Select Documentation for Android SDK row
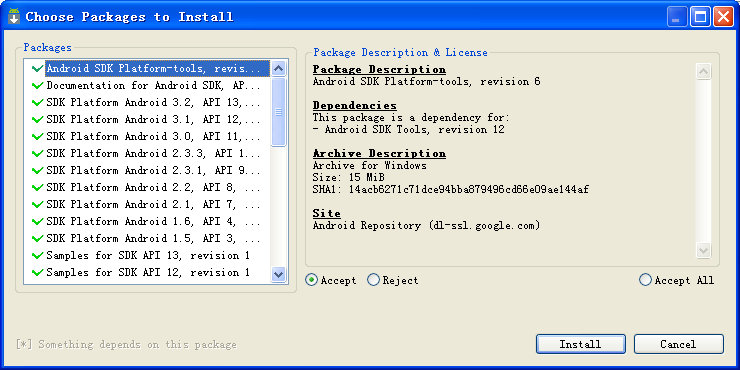Image resolution: width=740 pixels, height=370 pixels. point(147,85)
